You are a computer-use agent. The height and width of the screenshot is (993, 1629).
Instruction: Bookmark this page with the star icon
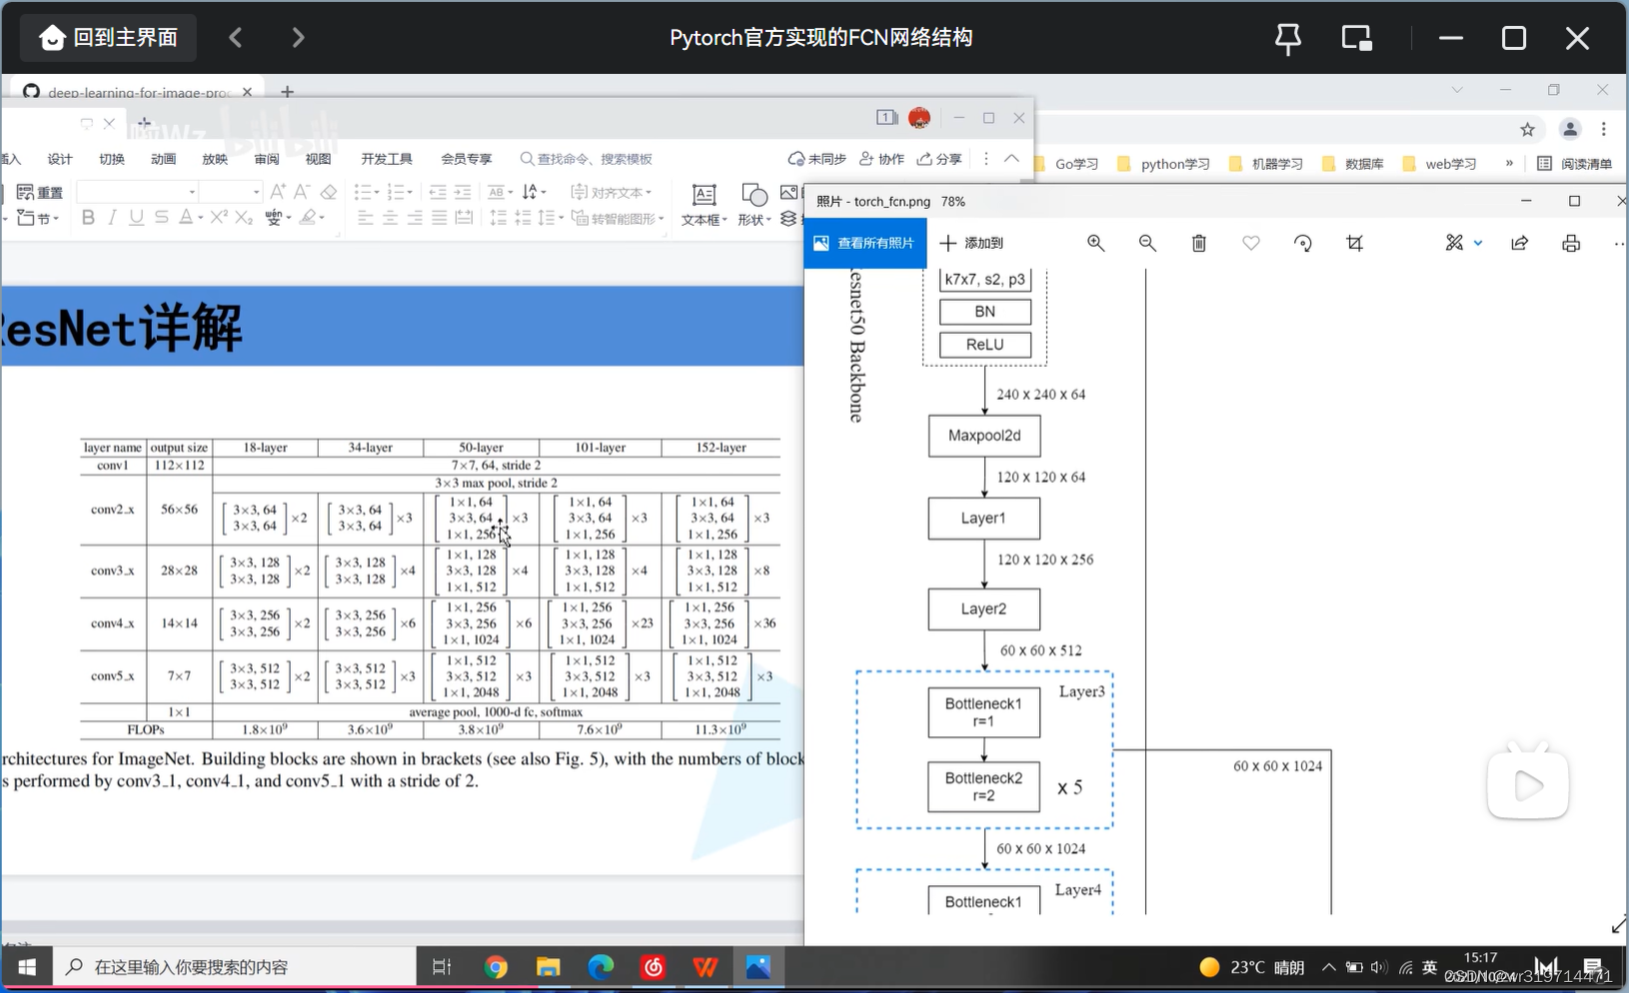(x=1527, y=129)
